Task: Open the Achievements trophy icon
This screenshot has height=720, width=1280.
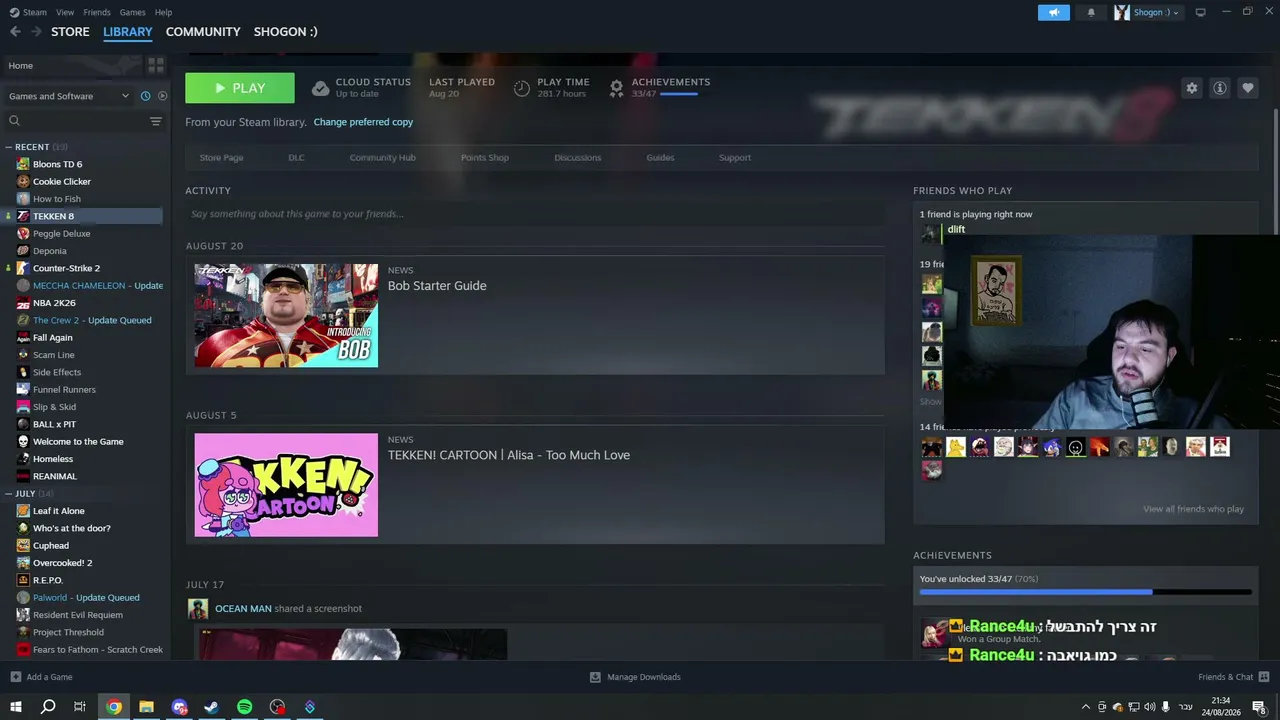Action: pyautogui.click(x=616, y=88)
